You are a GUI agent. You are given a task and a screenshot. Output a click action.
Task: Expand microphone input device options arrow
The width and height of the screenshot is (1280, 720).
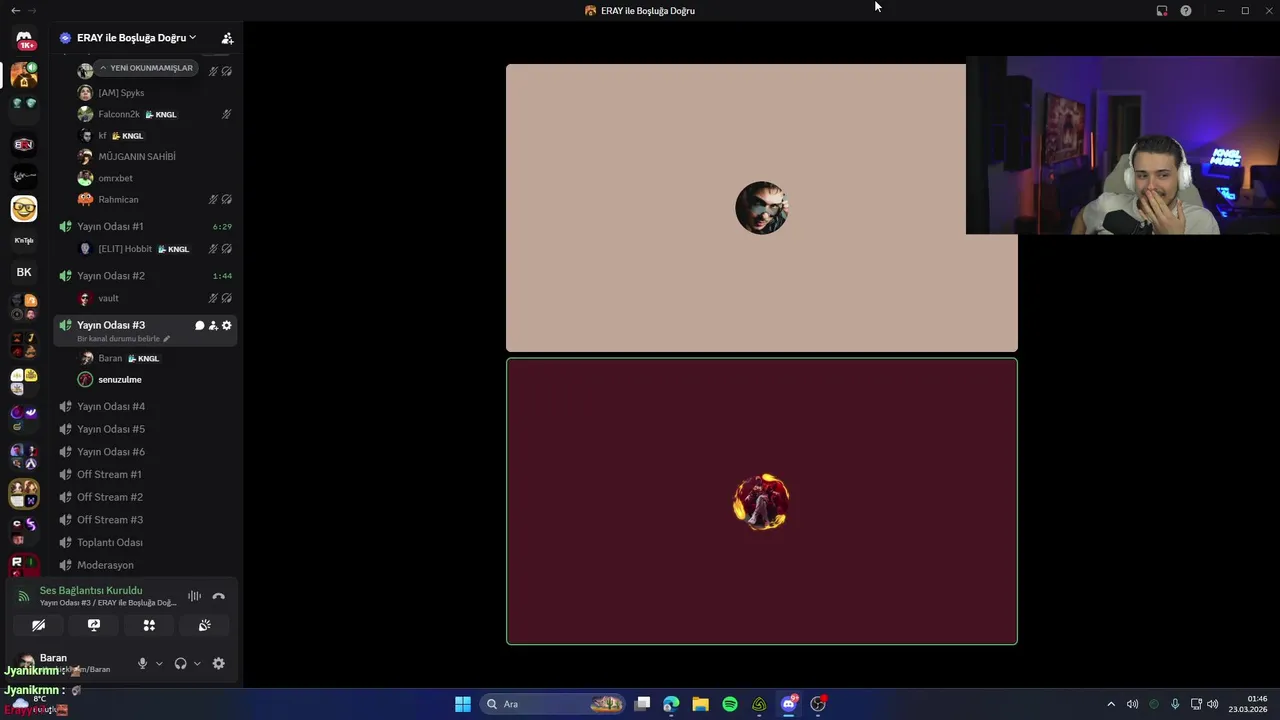click(x=159, y=664)
